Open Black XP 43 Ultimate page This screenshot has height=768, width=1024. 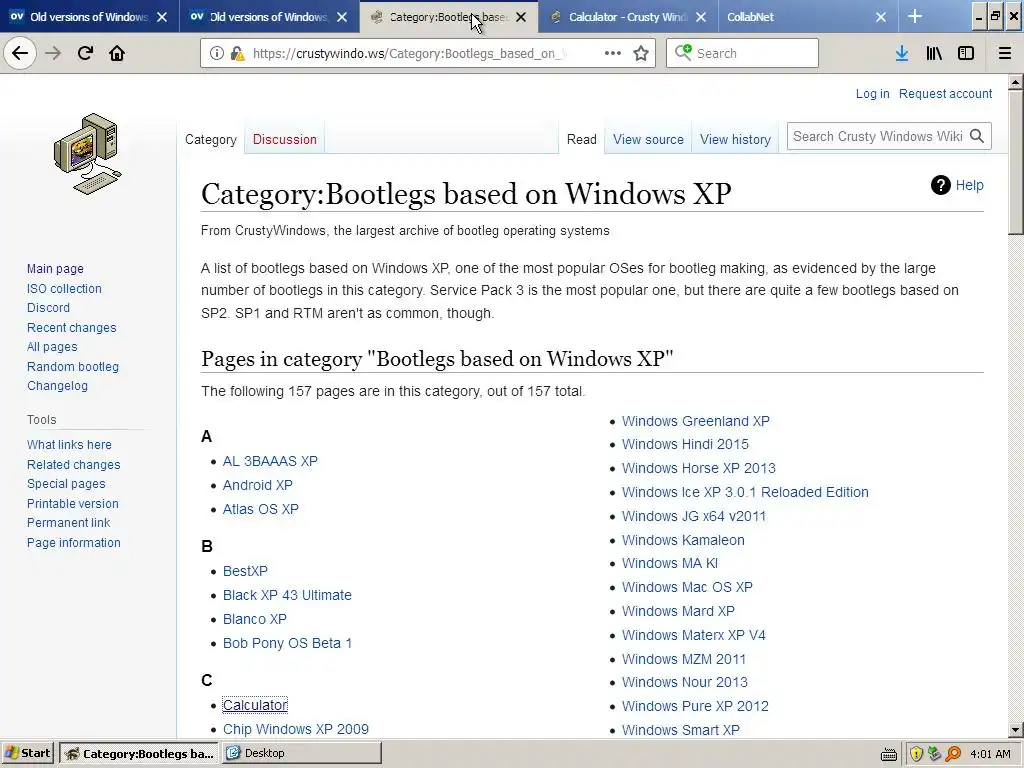pos(287,595)
